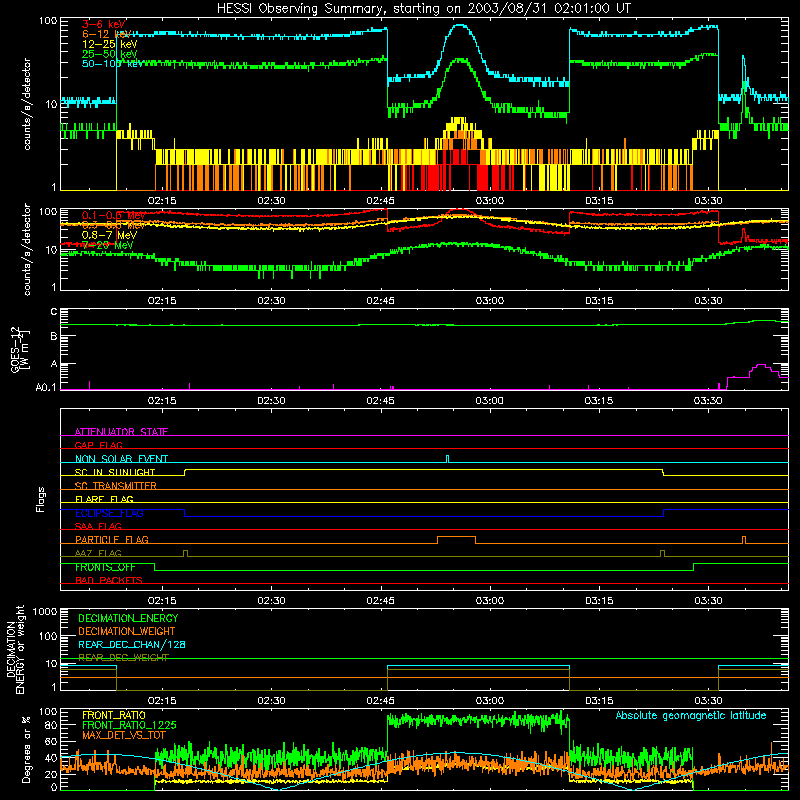Click the 0.8-7 MeV legend label
The height and width of the screenshot is (800, 800).
(x=109, y=235)
